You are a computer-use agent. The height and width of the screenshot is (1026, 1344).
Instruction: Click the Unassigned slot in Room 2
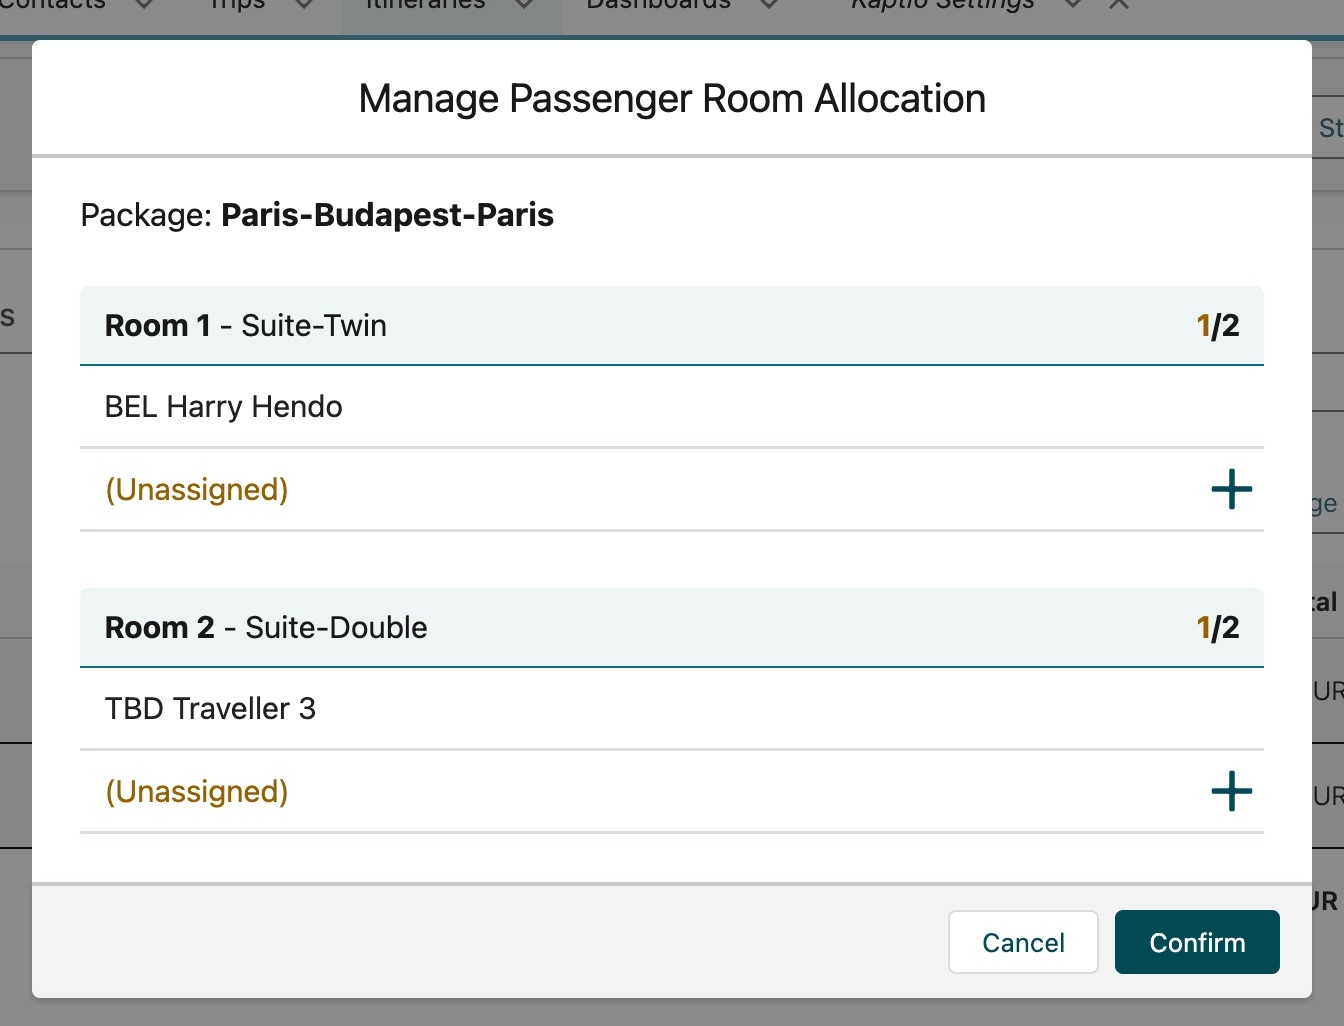(x=197, y=792)
